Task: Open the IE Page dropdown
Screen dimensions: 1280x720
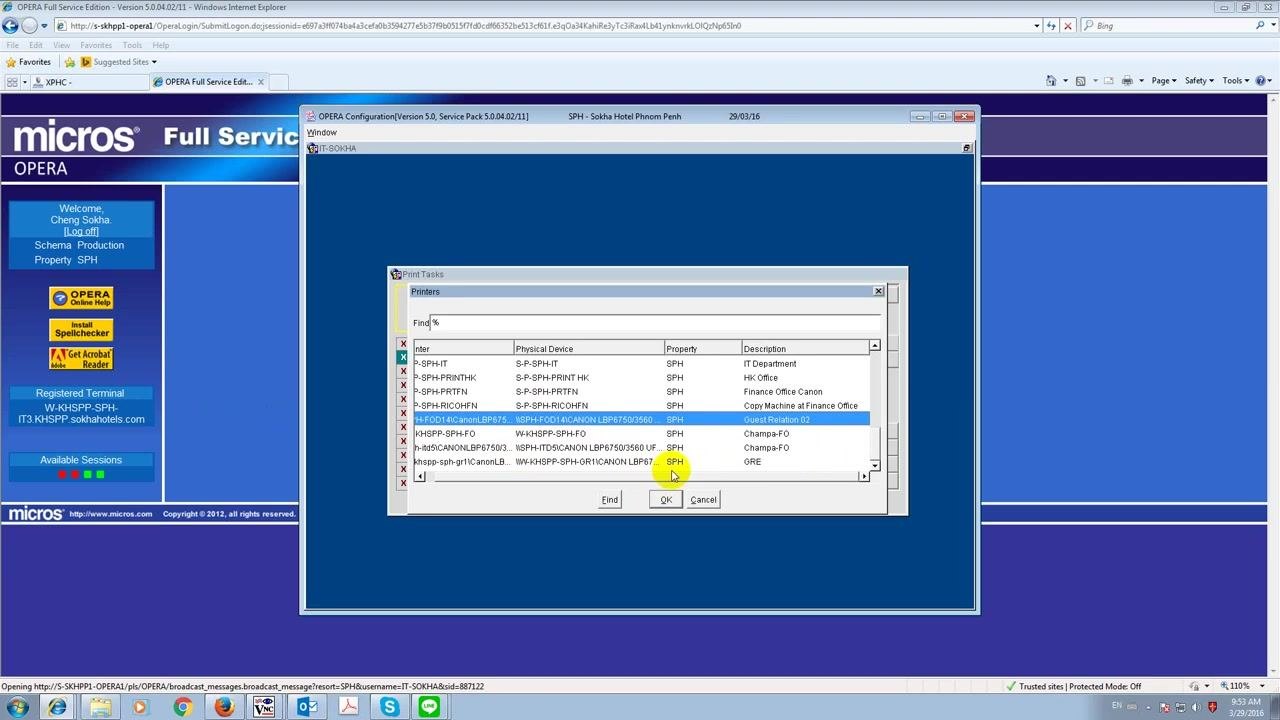Action: coord(1163,81)
